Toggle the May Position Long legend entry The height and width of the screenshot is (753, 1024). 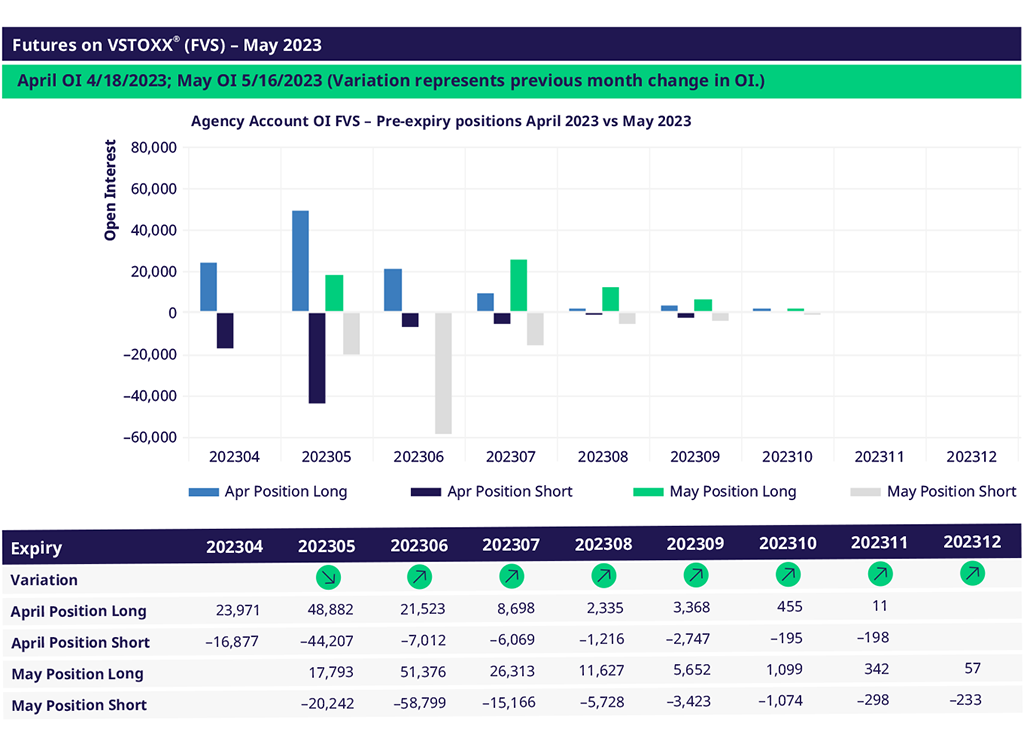(715, 491)
